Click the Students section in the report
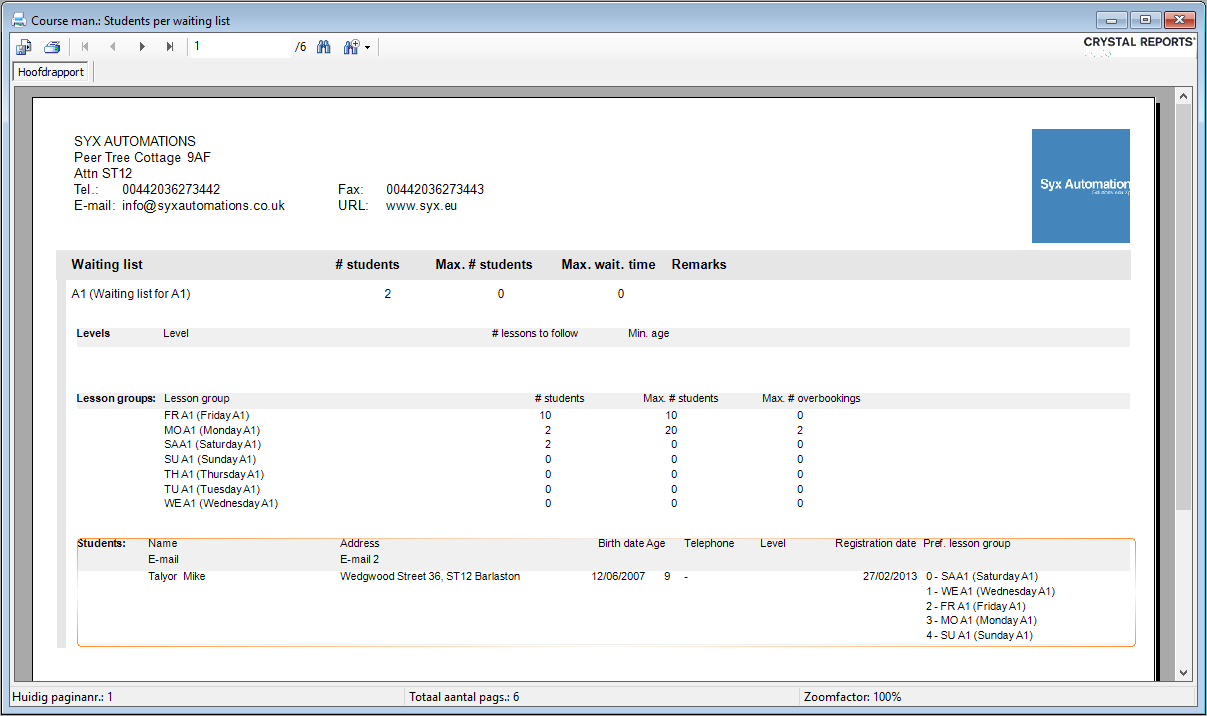1207x716 pixels. 101,544
